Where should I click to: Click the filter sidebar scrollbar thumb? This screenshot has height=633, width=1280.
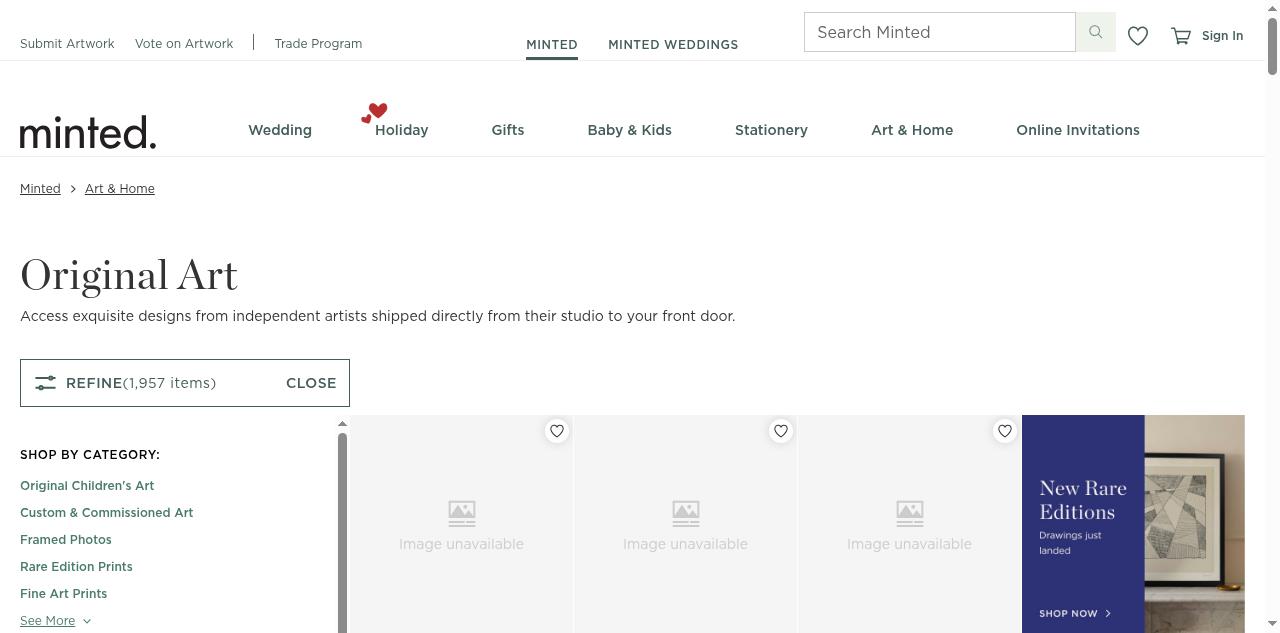pyautogui.click(x=342, y=533)
